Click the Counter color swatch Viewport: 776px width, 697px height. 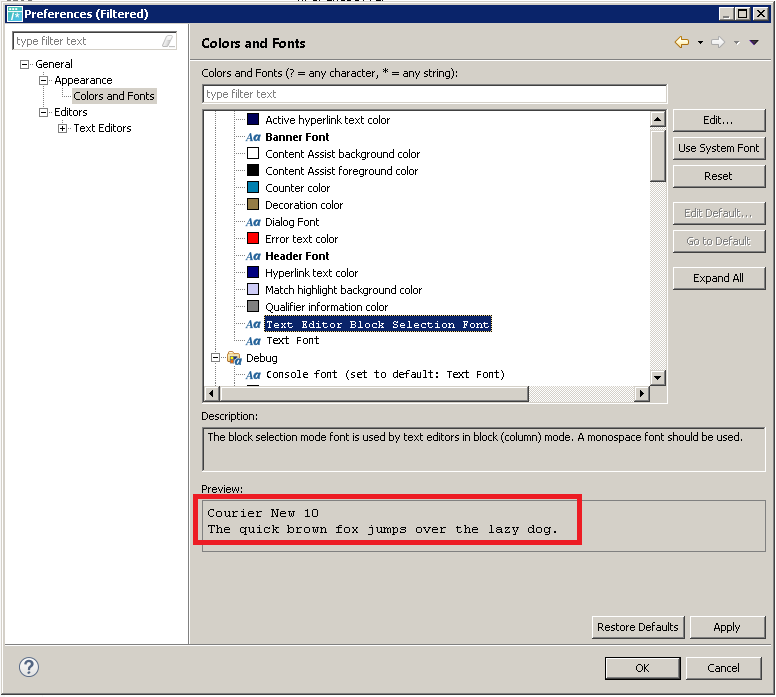click(x=253, y=187)
